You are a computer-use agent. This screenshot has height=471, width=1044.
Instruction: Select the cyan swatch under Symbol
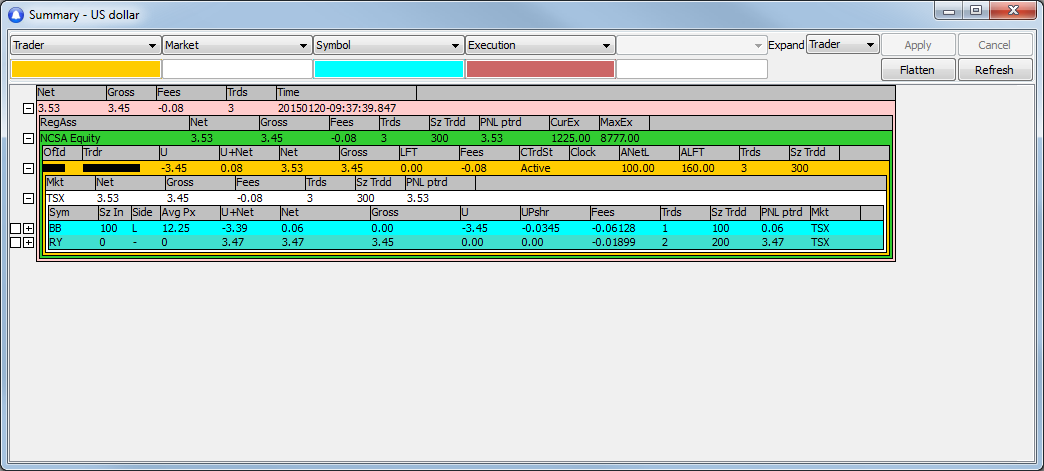point(388,69)
